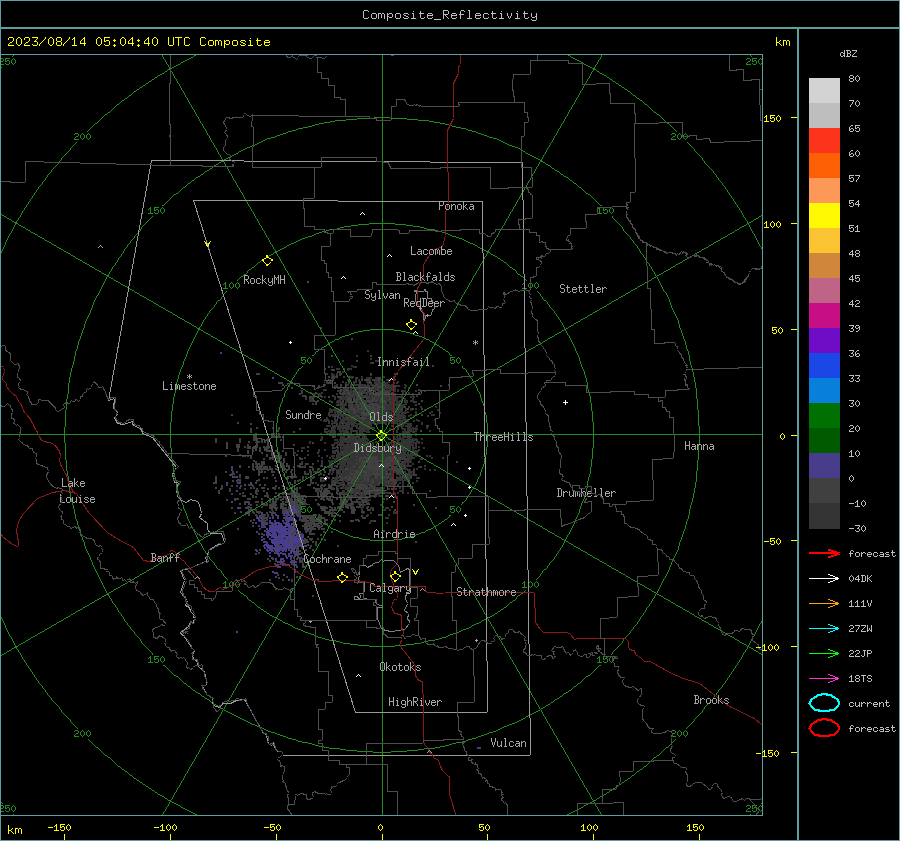This screenshot has width=900, height=841.
Task: Select the Okotoks map label
Action: [400, 666]
